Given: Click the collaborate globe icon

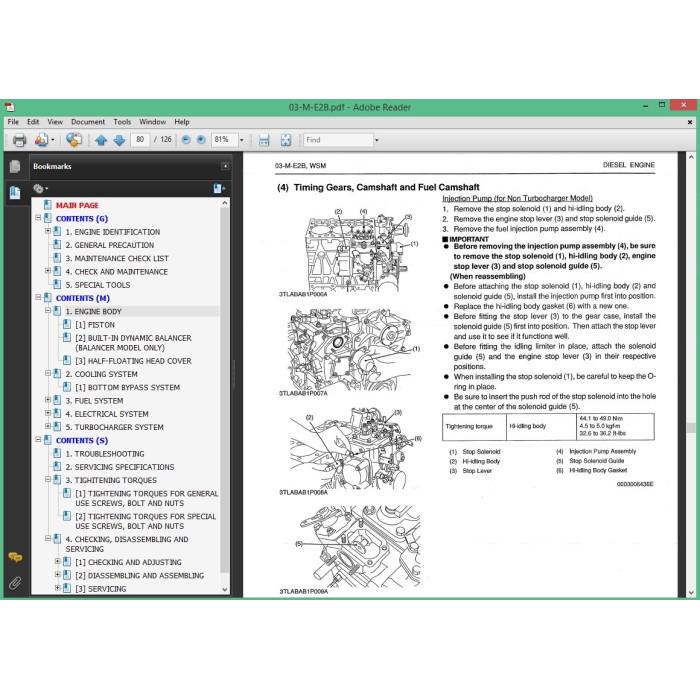Looking at the screenshot, I should 74,140.
